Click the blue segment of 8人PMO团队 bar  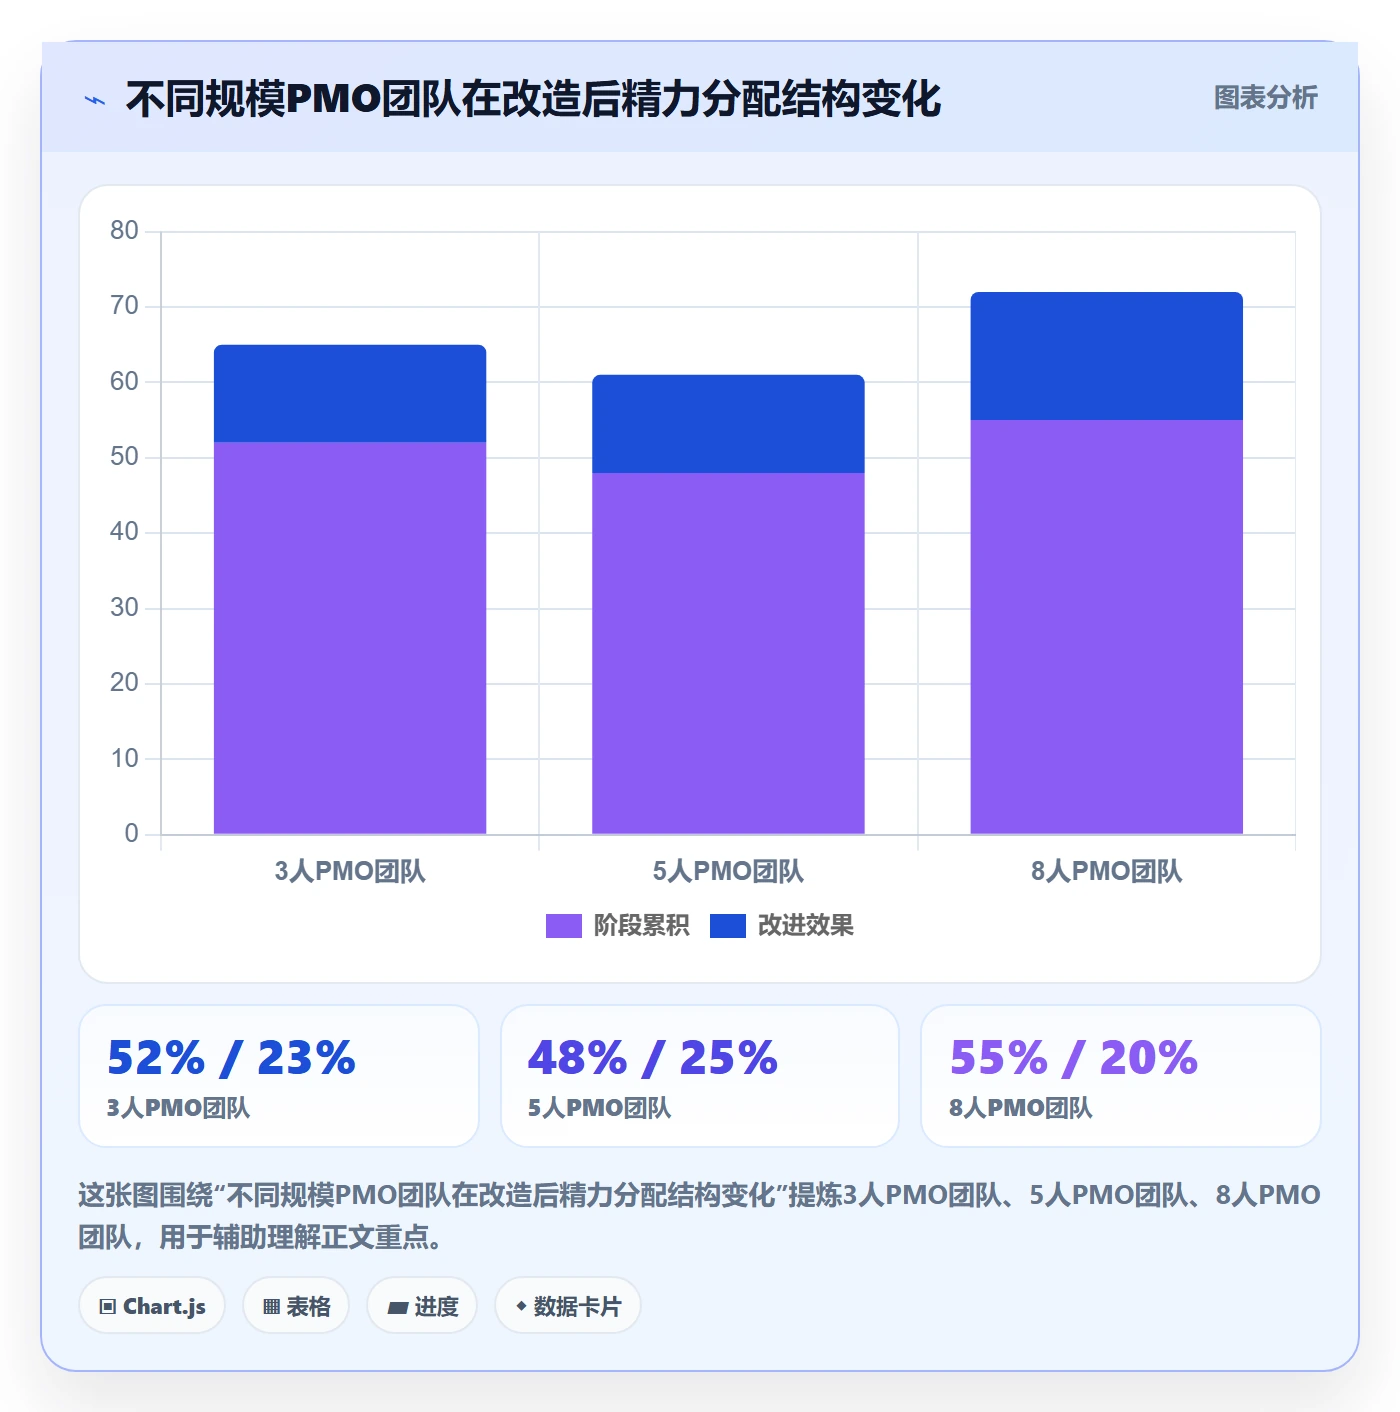pos(1106,356)
